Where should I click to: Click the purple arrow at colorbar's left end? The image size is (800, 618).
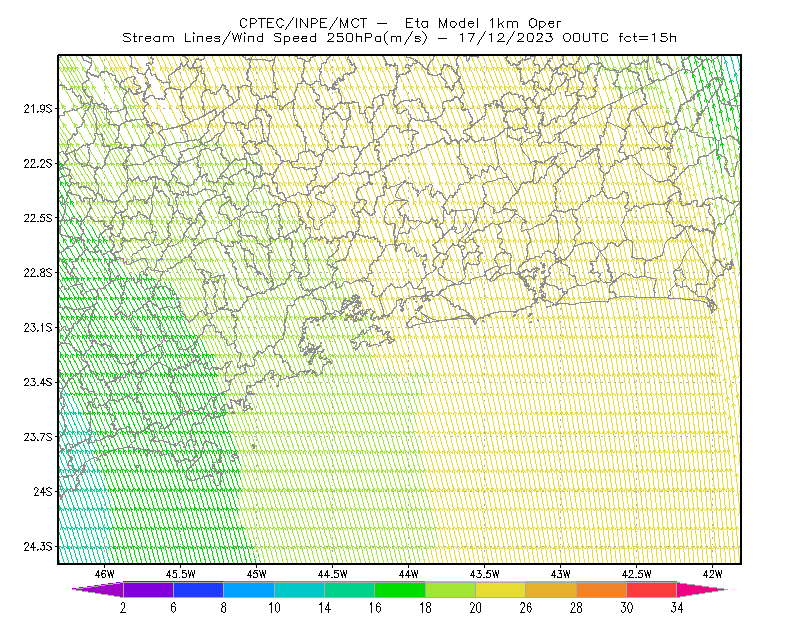point(98,589)
